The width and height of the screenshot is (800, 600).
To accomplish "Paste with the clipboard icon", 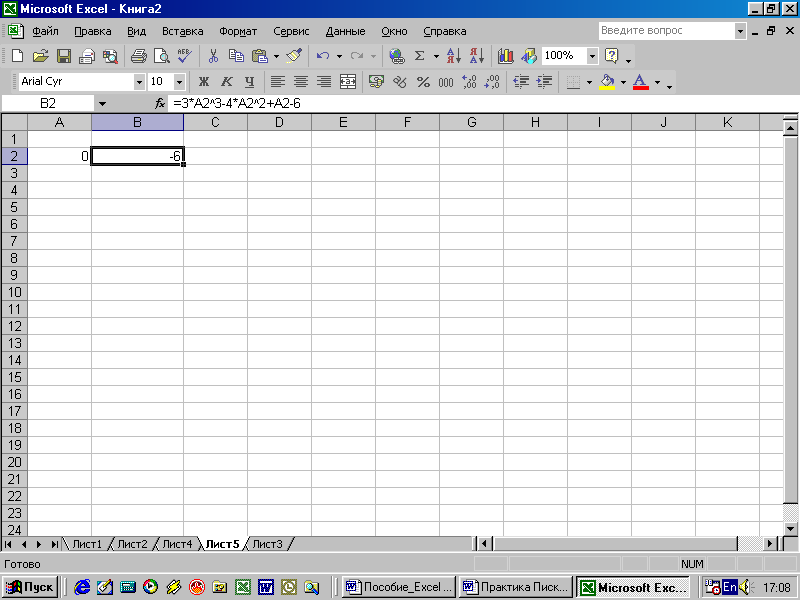I will click(260, 56).
